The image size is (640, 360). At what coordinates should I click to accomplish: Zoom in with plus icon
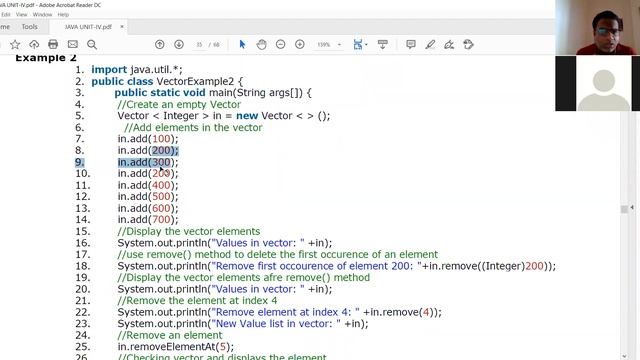tap(300, 44)
